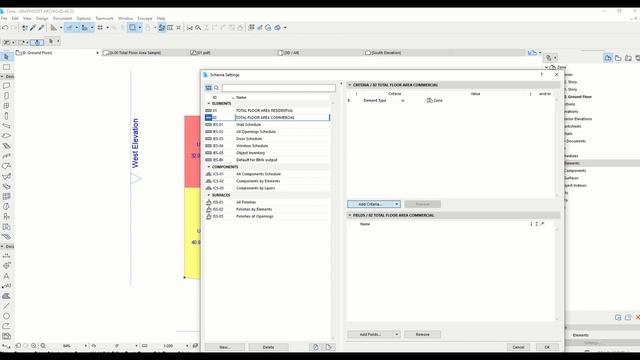Screen dimensions: 640x360
Task: Open View Map icon in the Navigator
Action: tap(618, 58)
